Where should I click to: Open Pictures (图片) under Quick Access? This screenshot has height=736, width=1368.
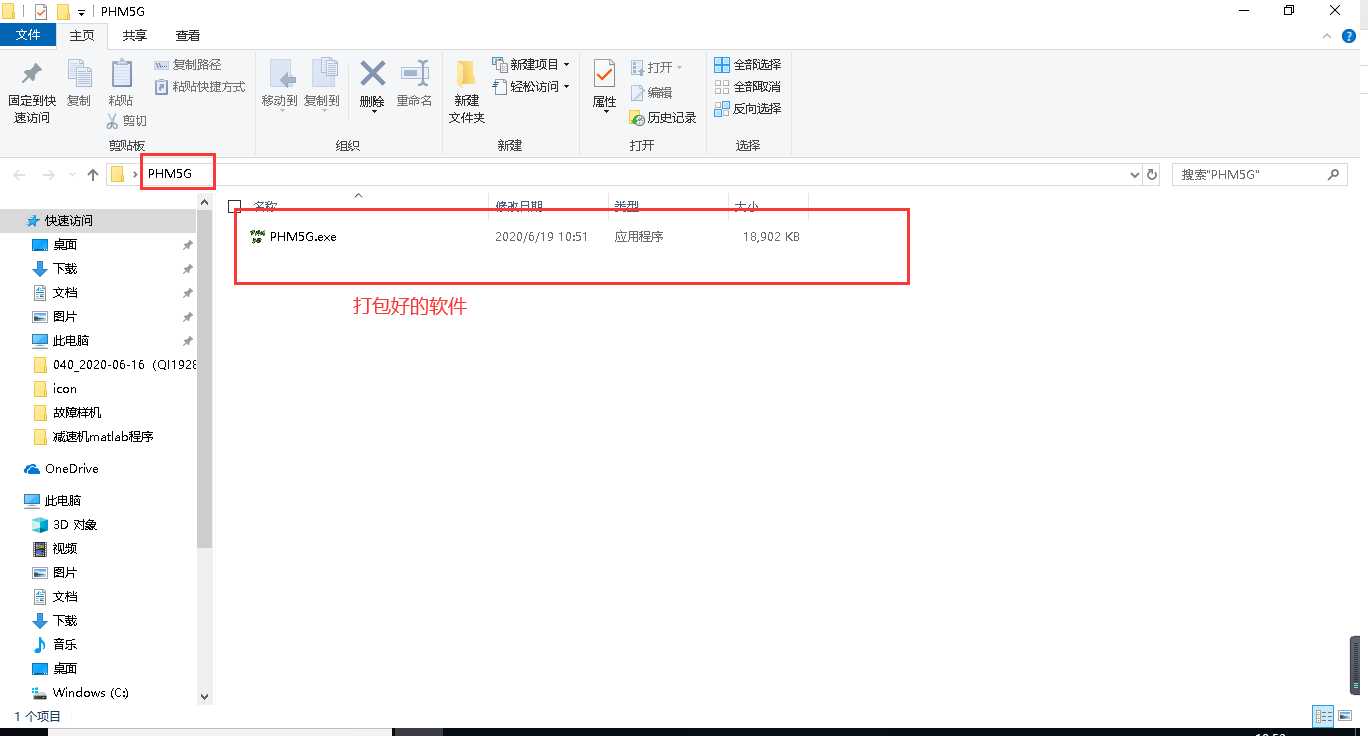coord(65,316)
